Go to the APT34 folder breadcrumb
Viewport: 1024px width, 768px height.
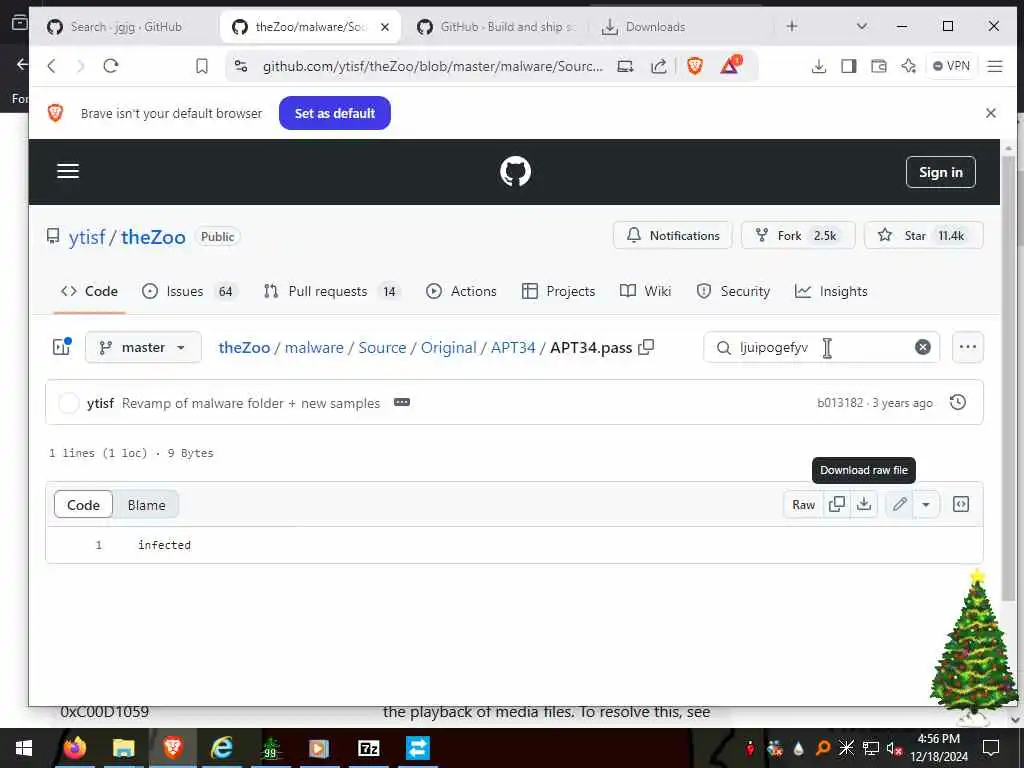(513, 347)
